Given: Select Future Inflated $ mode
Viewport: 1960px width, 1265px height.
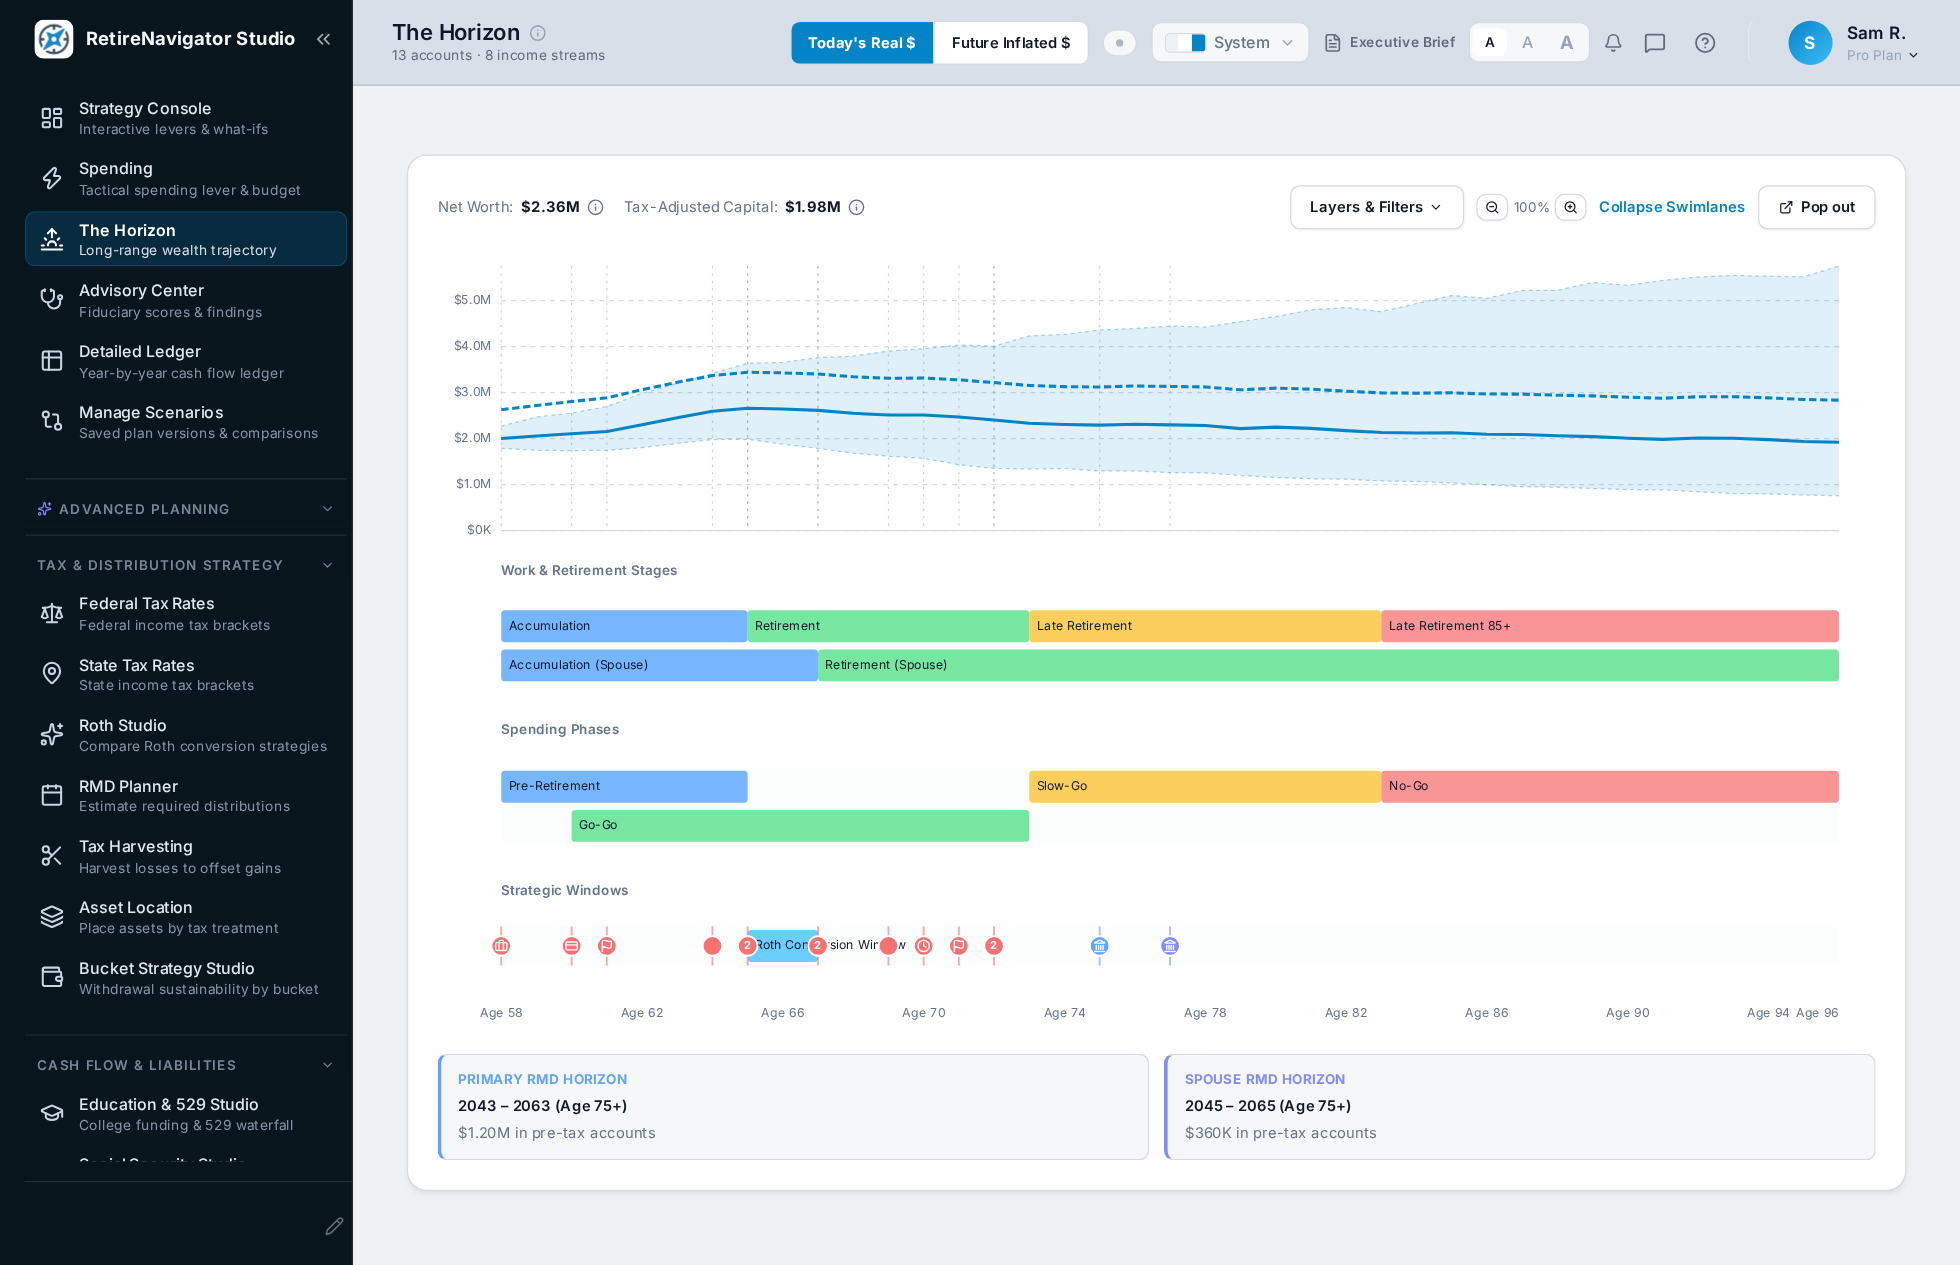Looking at the screenshot, I should pos(1010,43).
